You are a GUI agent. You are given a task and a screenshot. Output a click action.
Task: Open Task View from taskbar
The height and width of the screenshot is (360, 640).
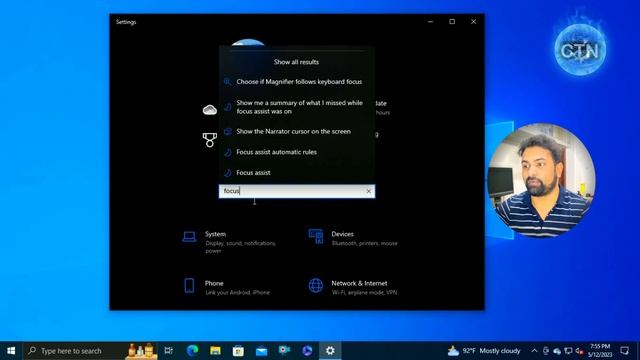[x=169, y=351]
